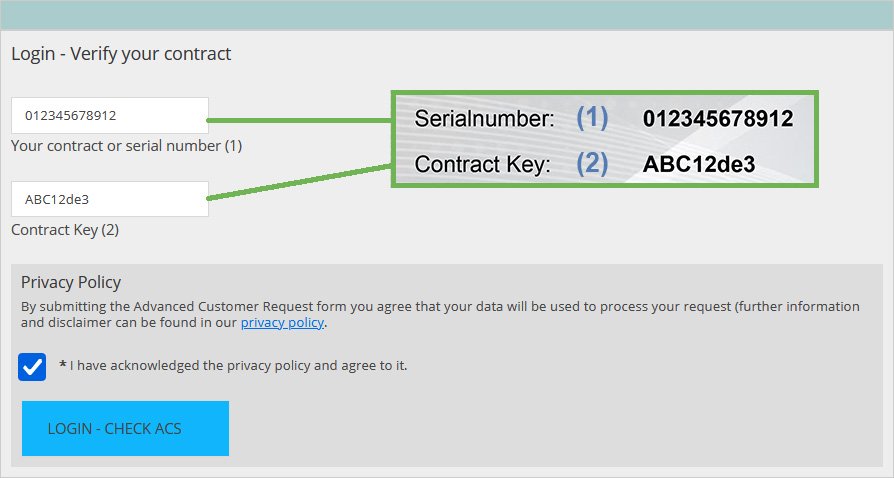
Task: Click the bold ABC12de3 key in the callout
Action: pos(699,165)
